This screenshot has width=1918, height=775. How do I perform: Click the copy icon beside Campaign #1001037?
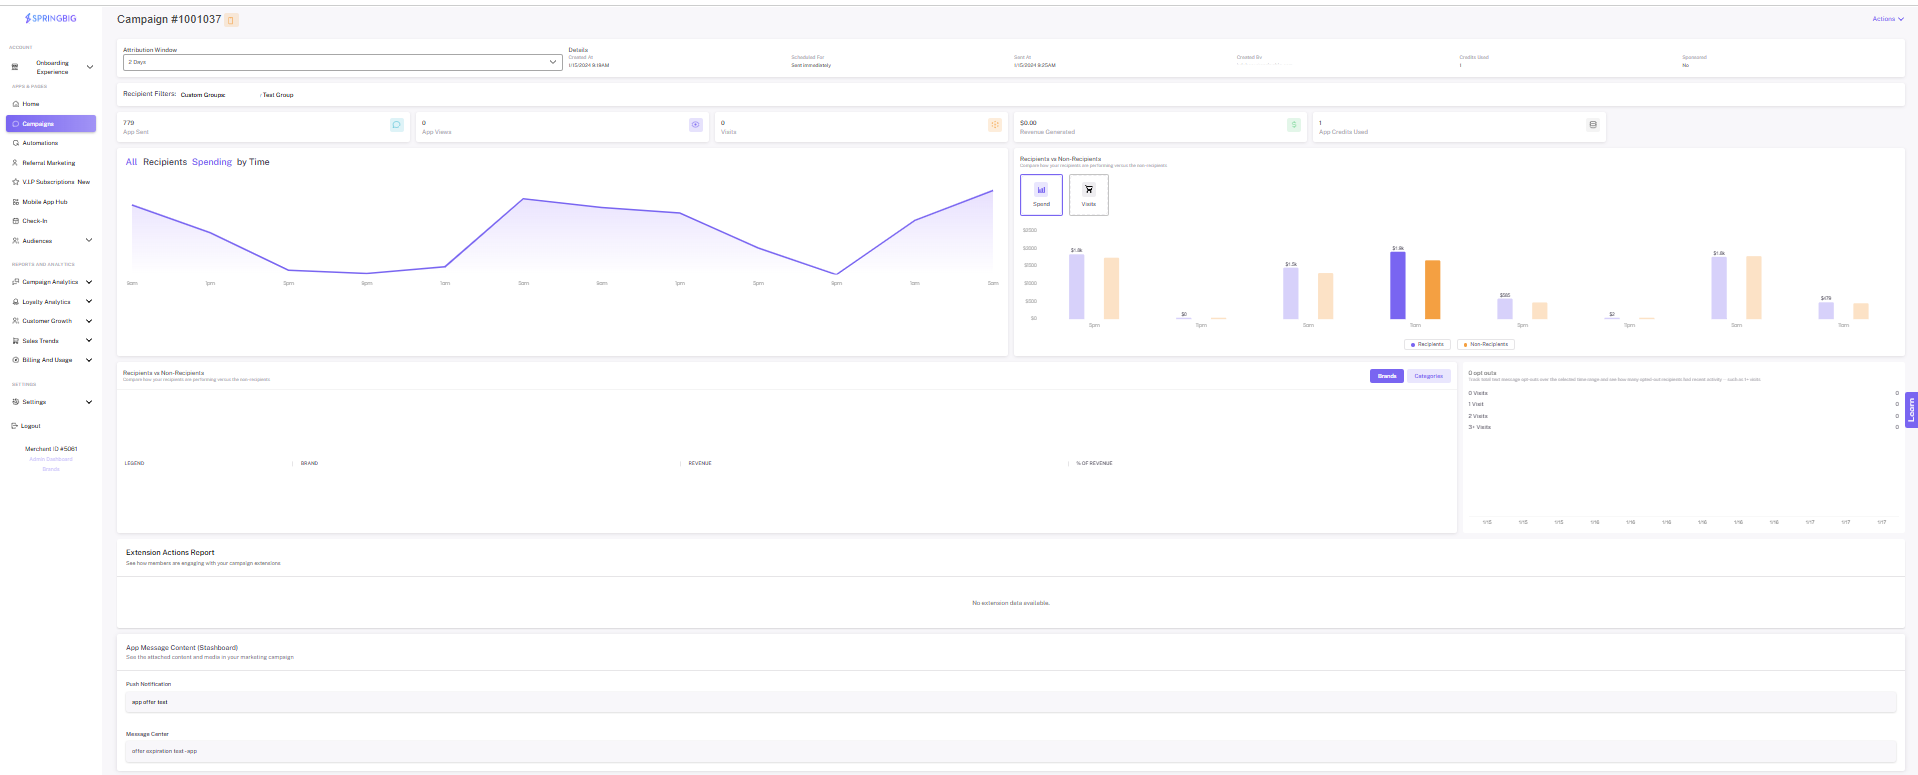[231, 20]
